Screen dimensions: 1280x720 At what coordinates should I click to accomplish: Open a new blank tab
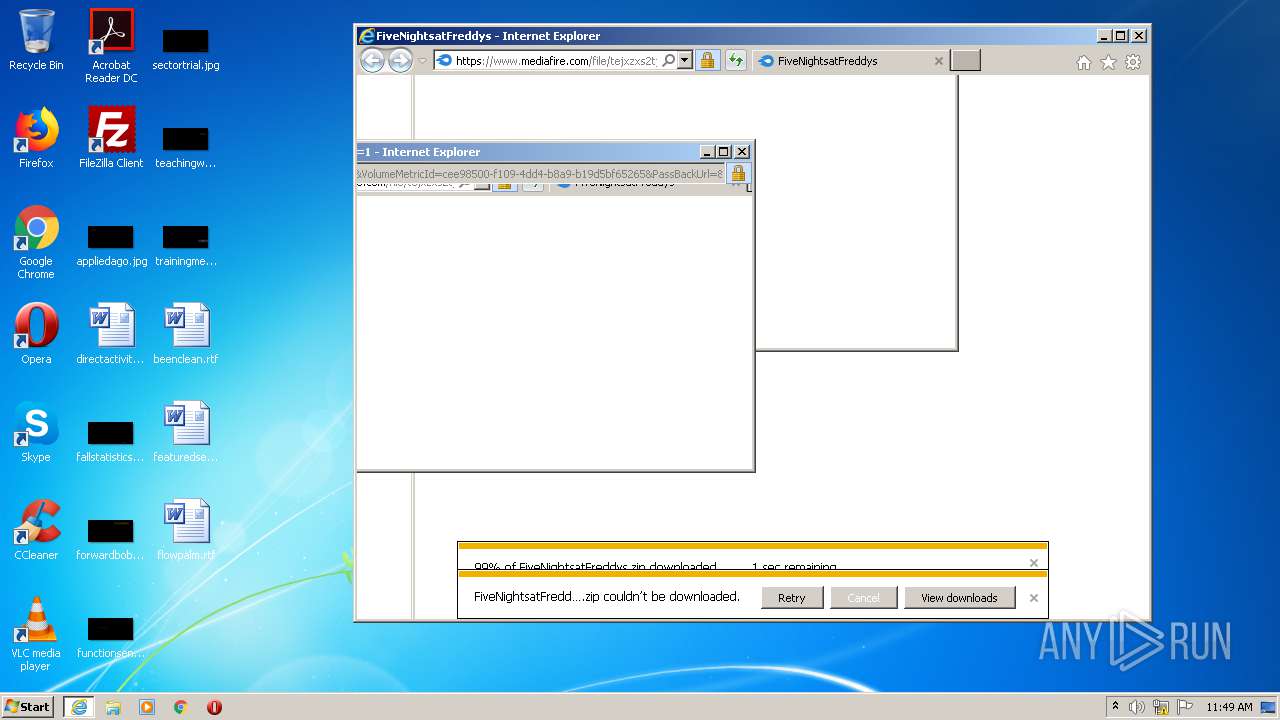coord(965,61)
